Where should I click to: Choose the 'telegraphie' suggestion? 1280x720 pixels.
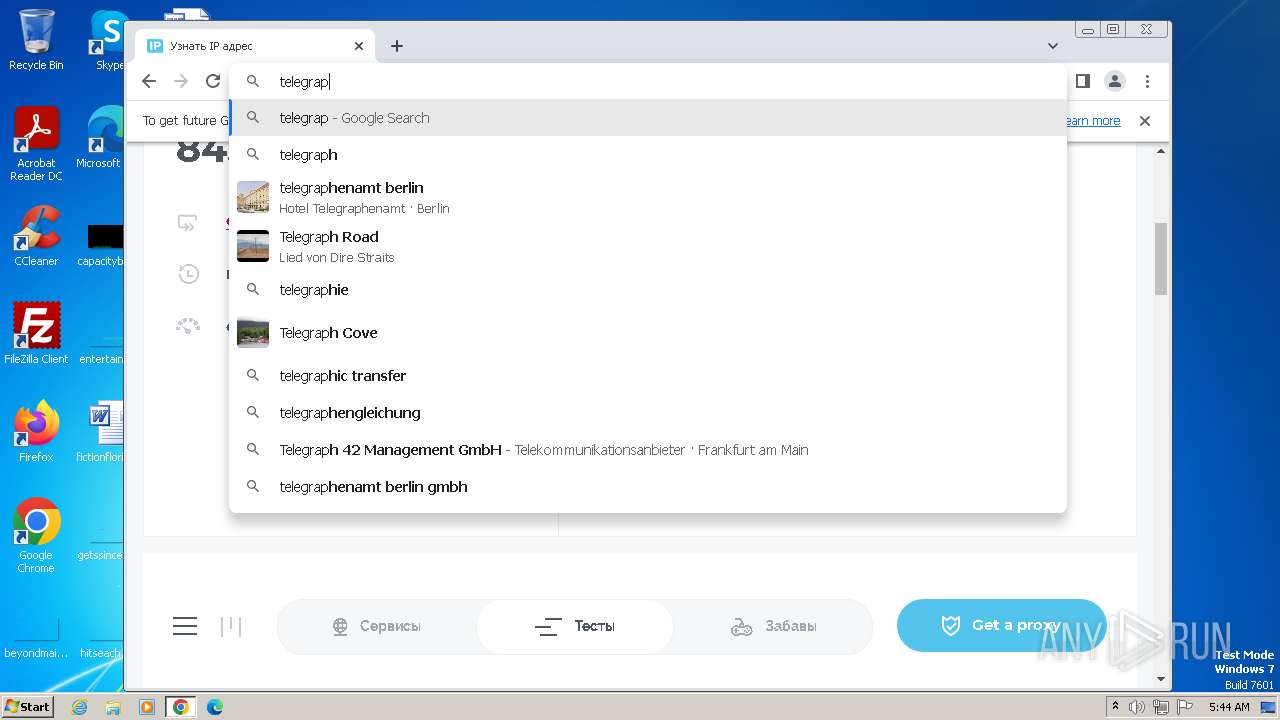tap(648, 290)
